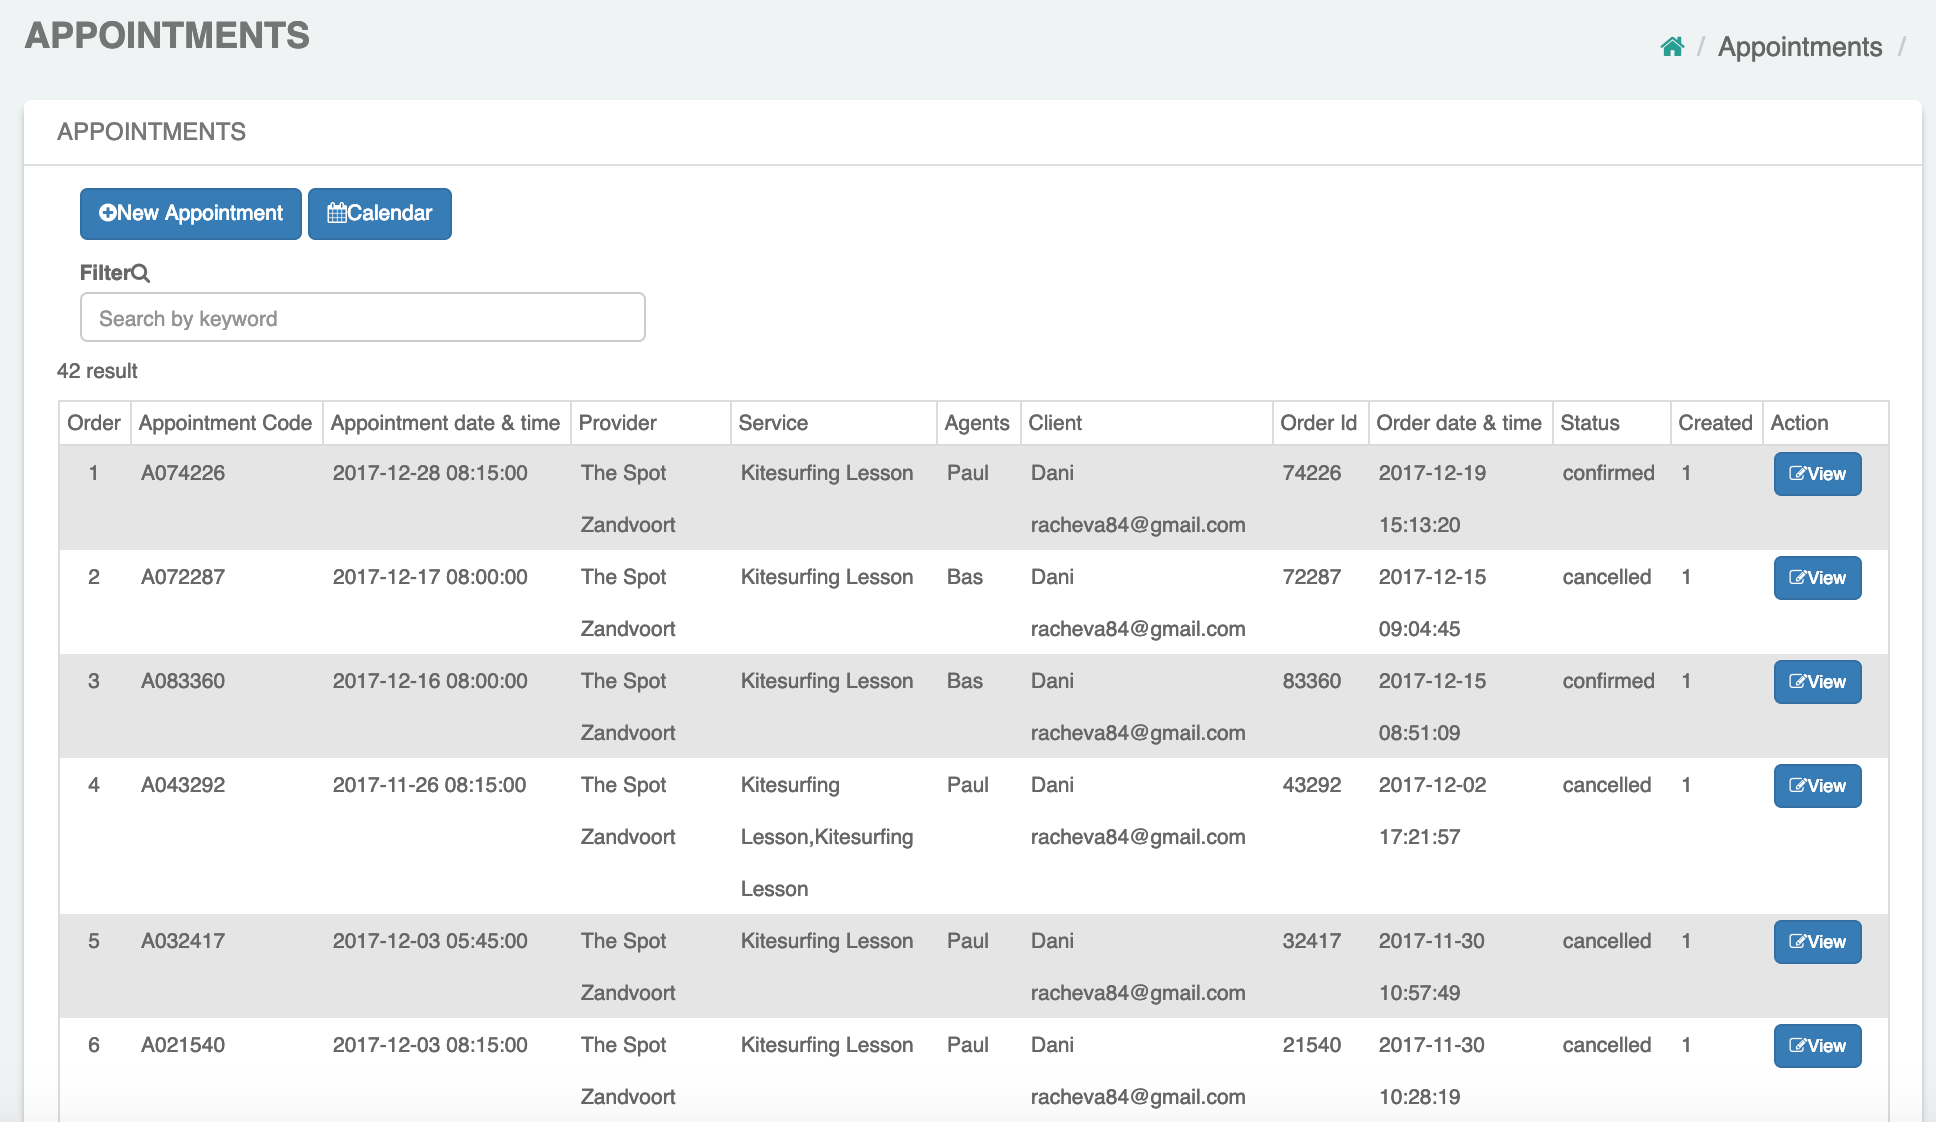Screen dimensions: 1936x1122
Task: Open the Calendar view
Action: pyautogui.click(x=380, y=214)
